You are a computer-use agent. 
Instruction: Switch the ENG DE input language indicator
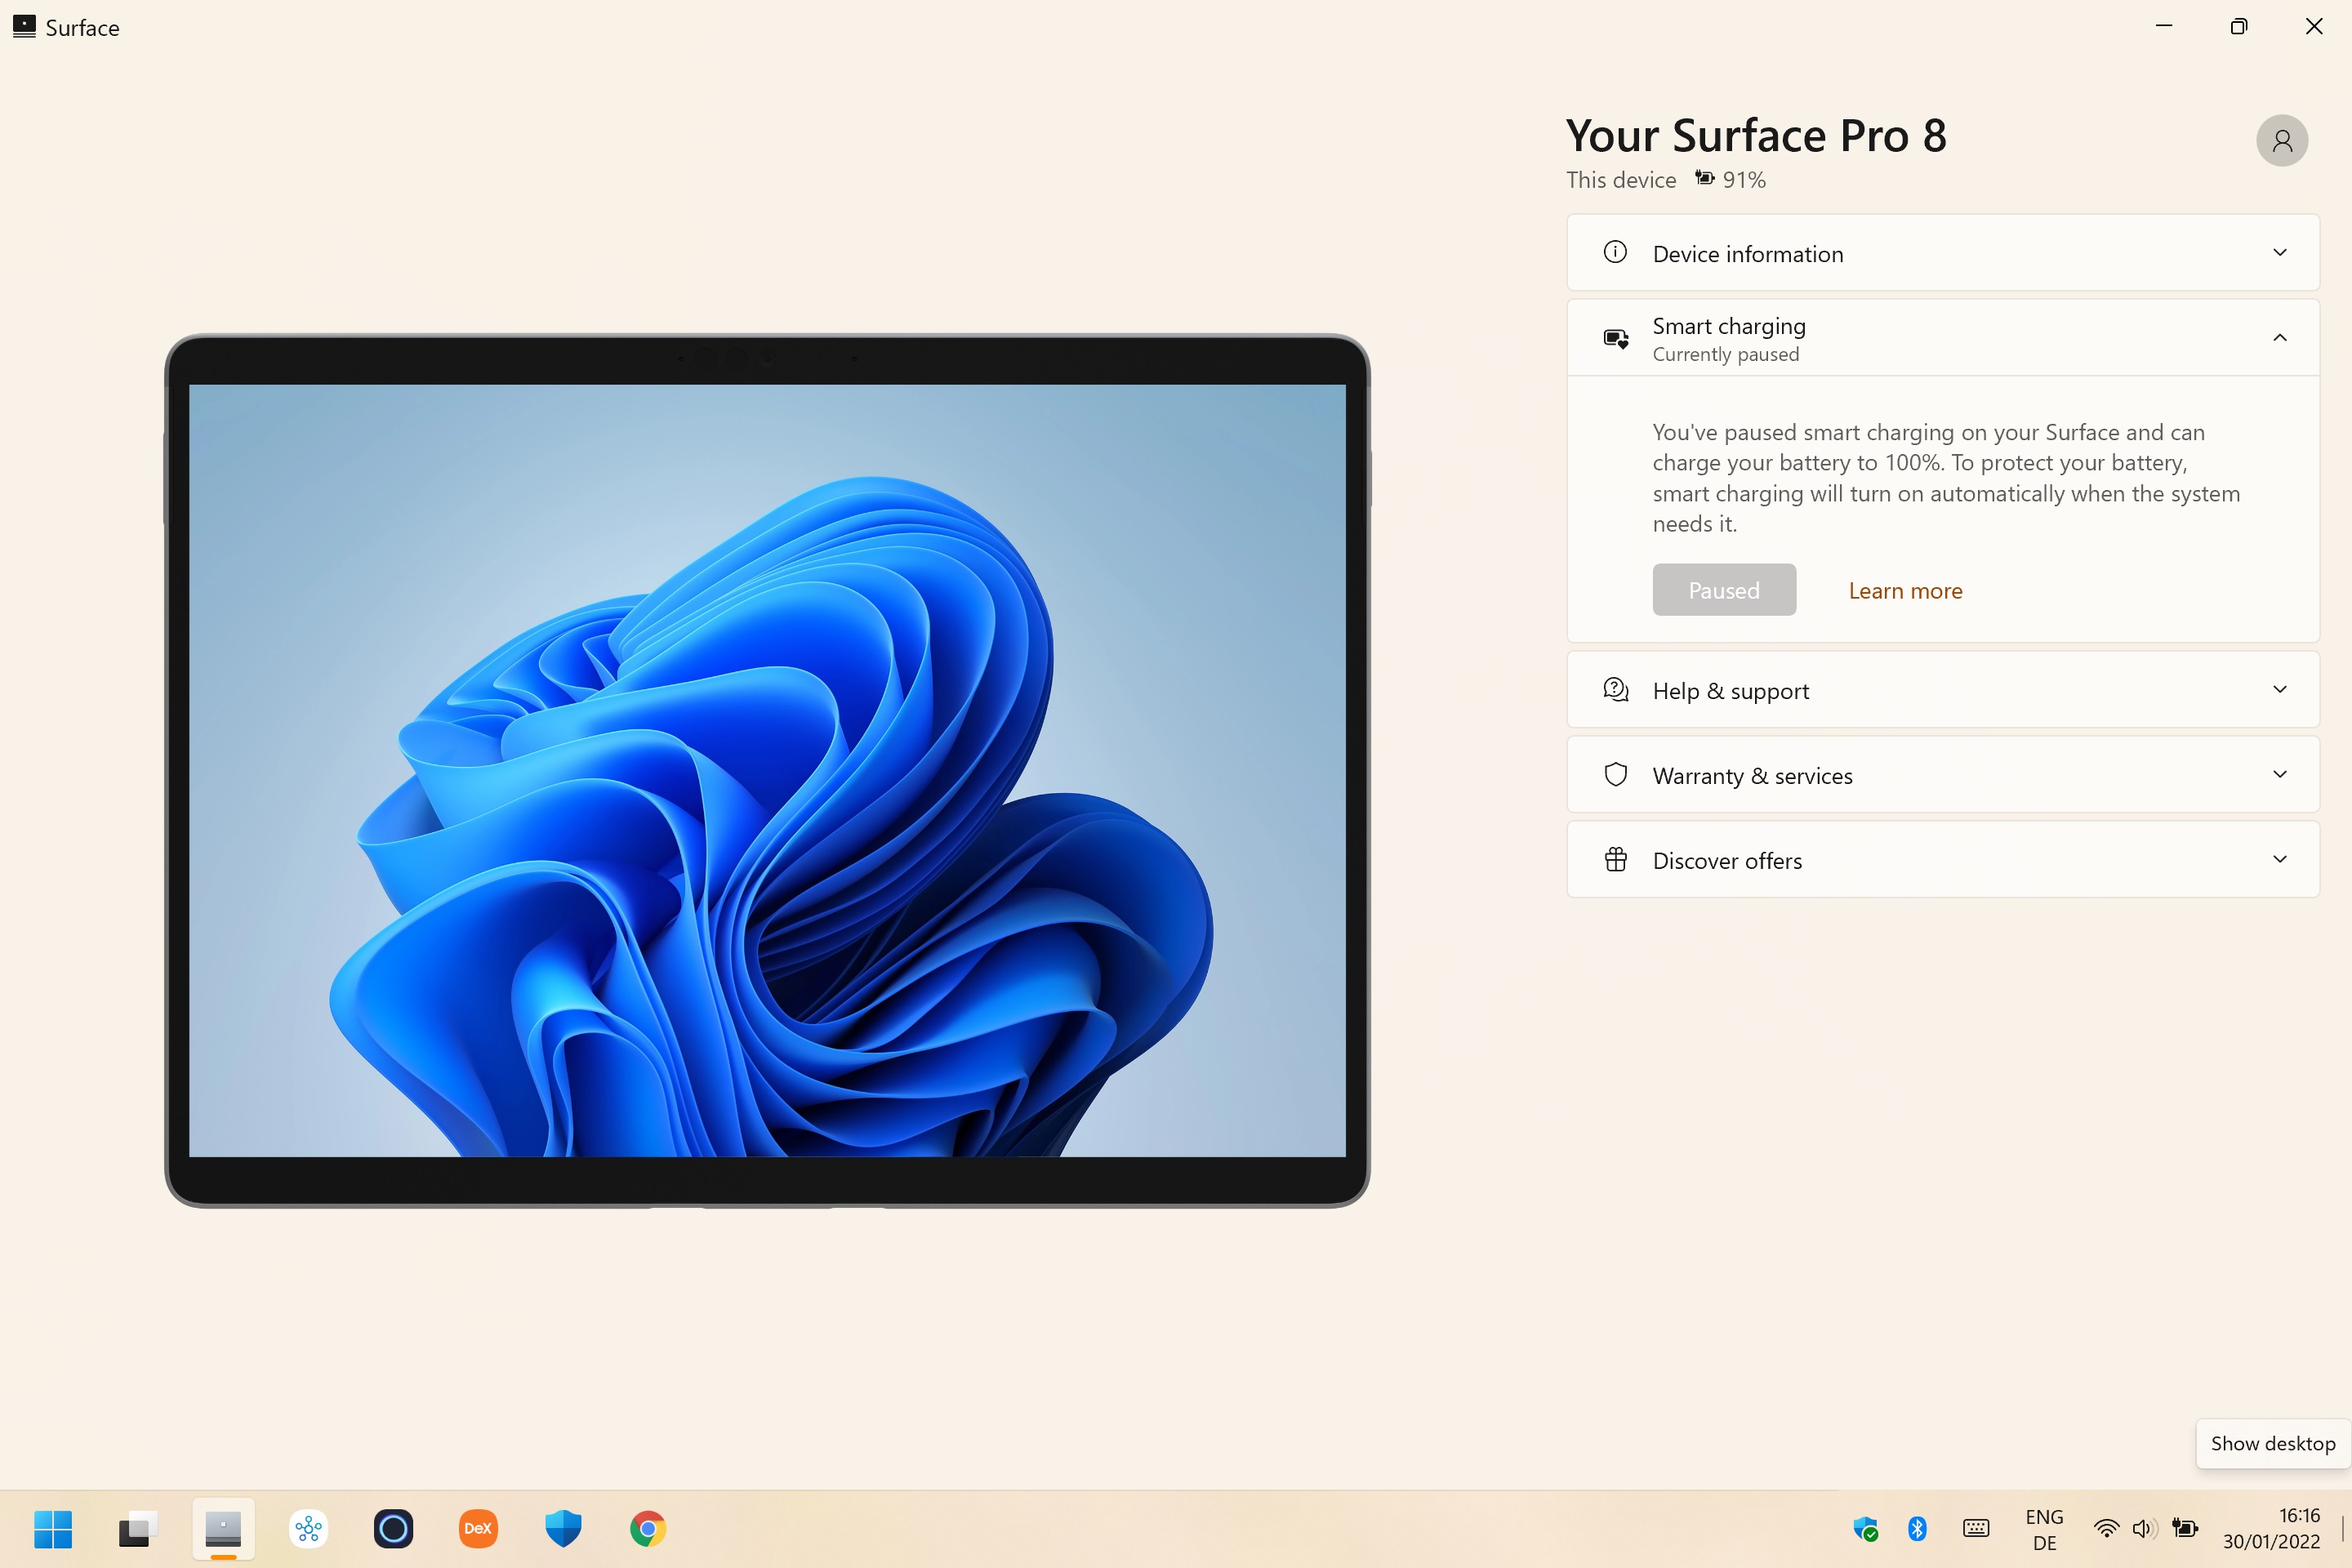point(2044,1529)
